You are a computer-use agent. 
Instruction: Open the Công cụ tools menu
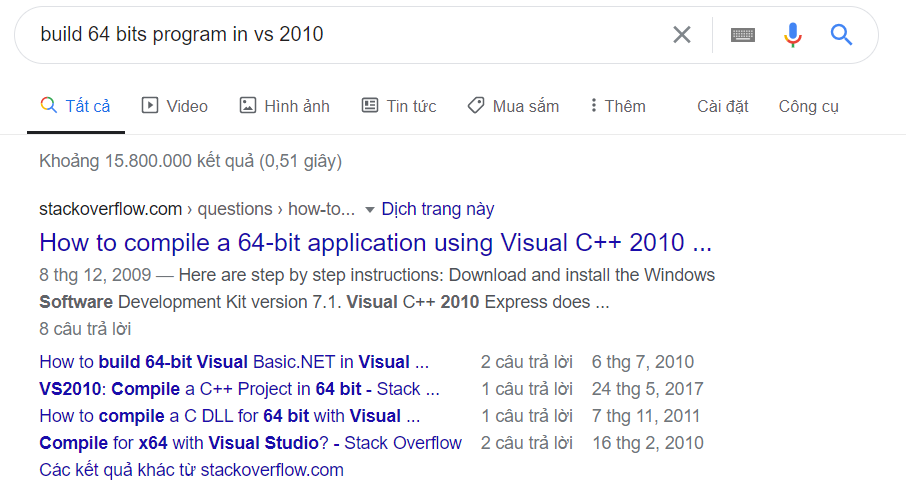[x=809, y=106]
